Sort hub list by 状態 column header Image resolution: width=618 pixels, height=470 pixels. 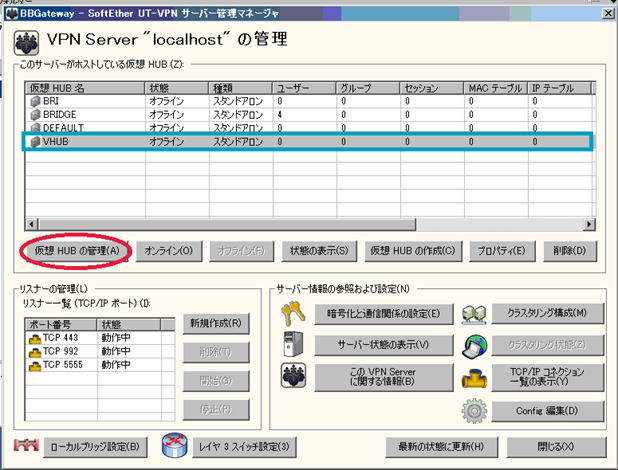[x=177, y=88]
